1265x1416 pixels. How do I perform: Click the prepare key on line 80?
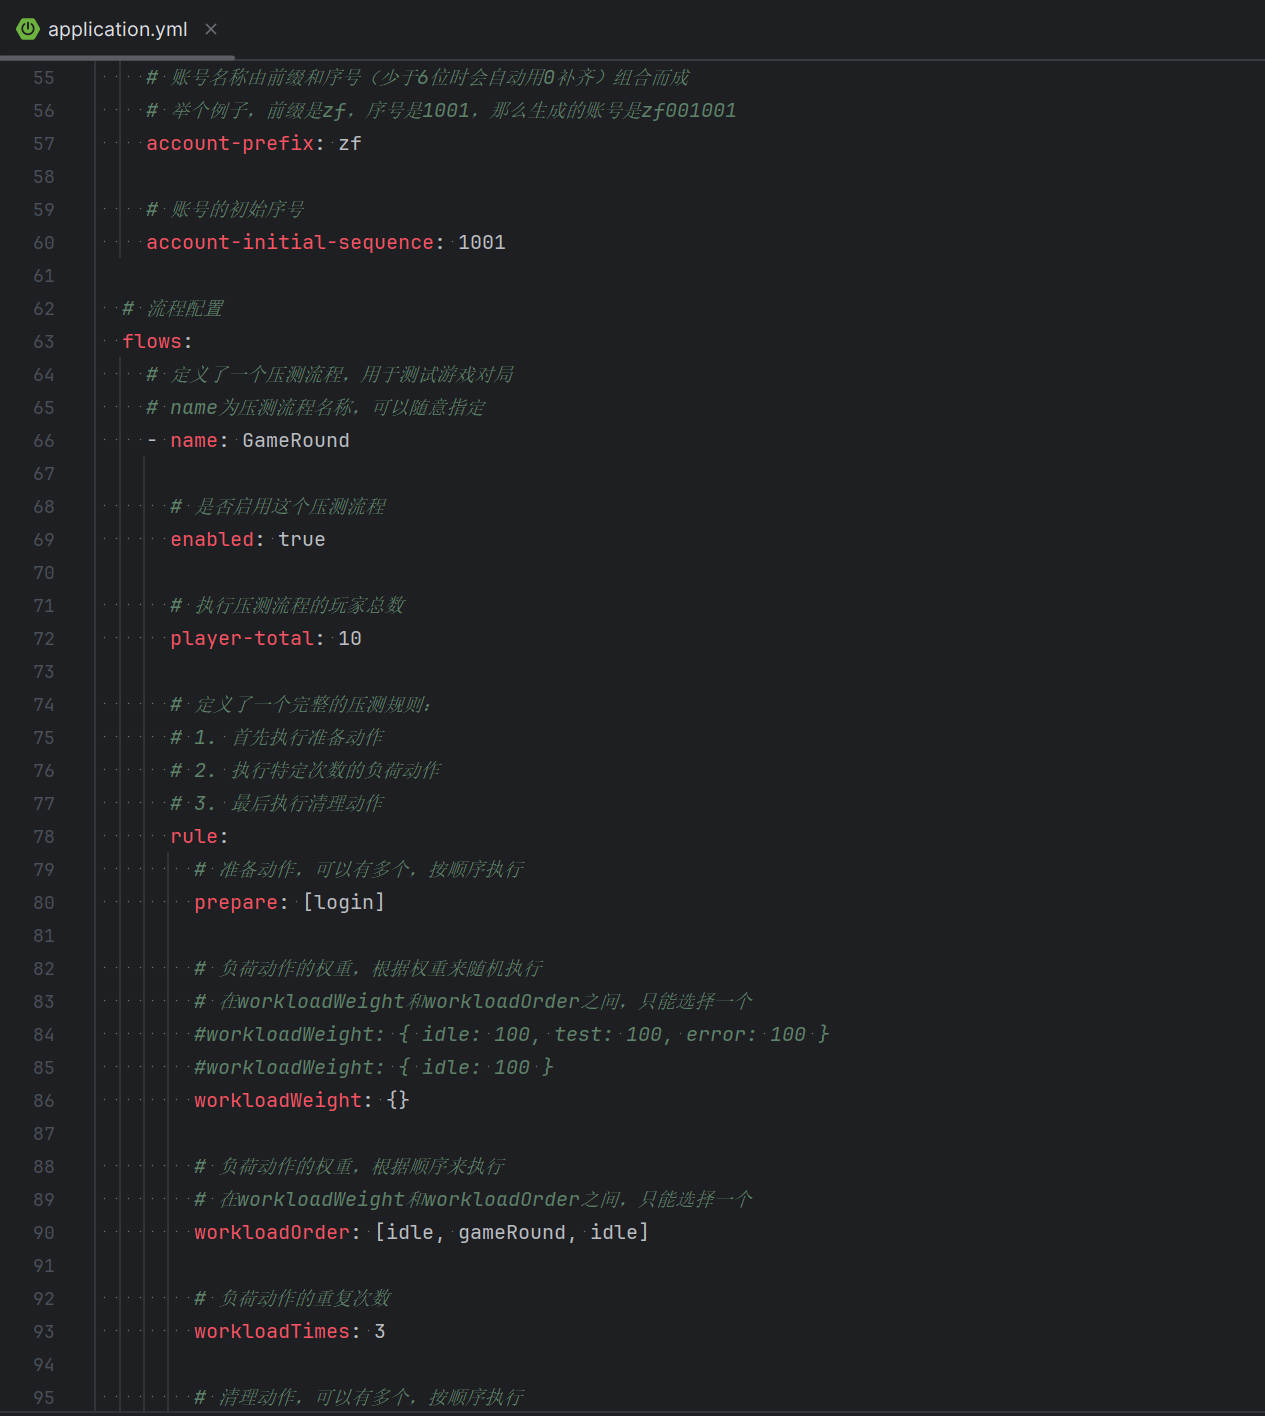pos(236,902)
